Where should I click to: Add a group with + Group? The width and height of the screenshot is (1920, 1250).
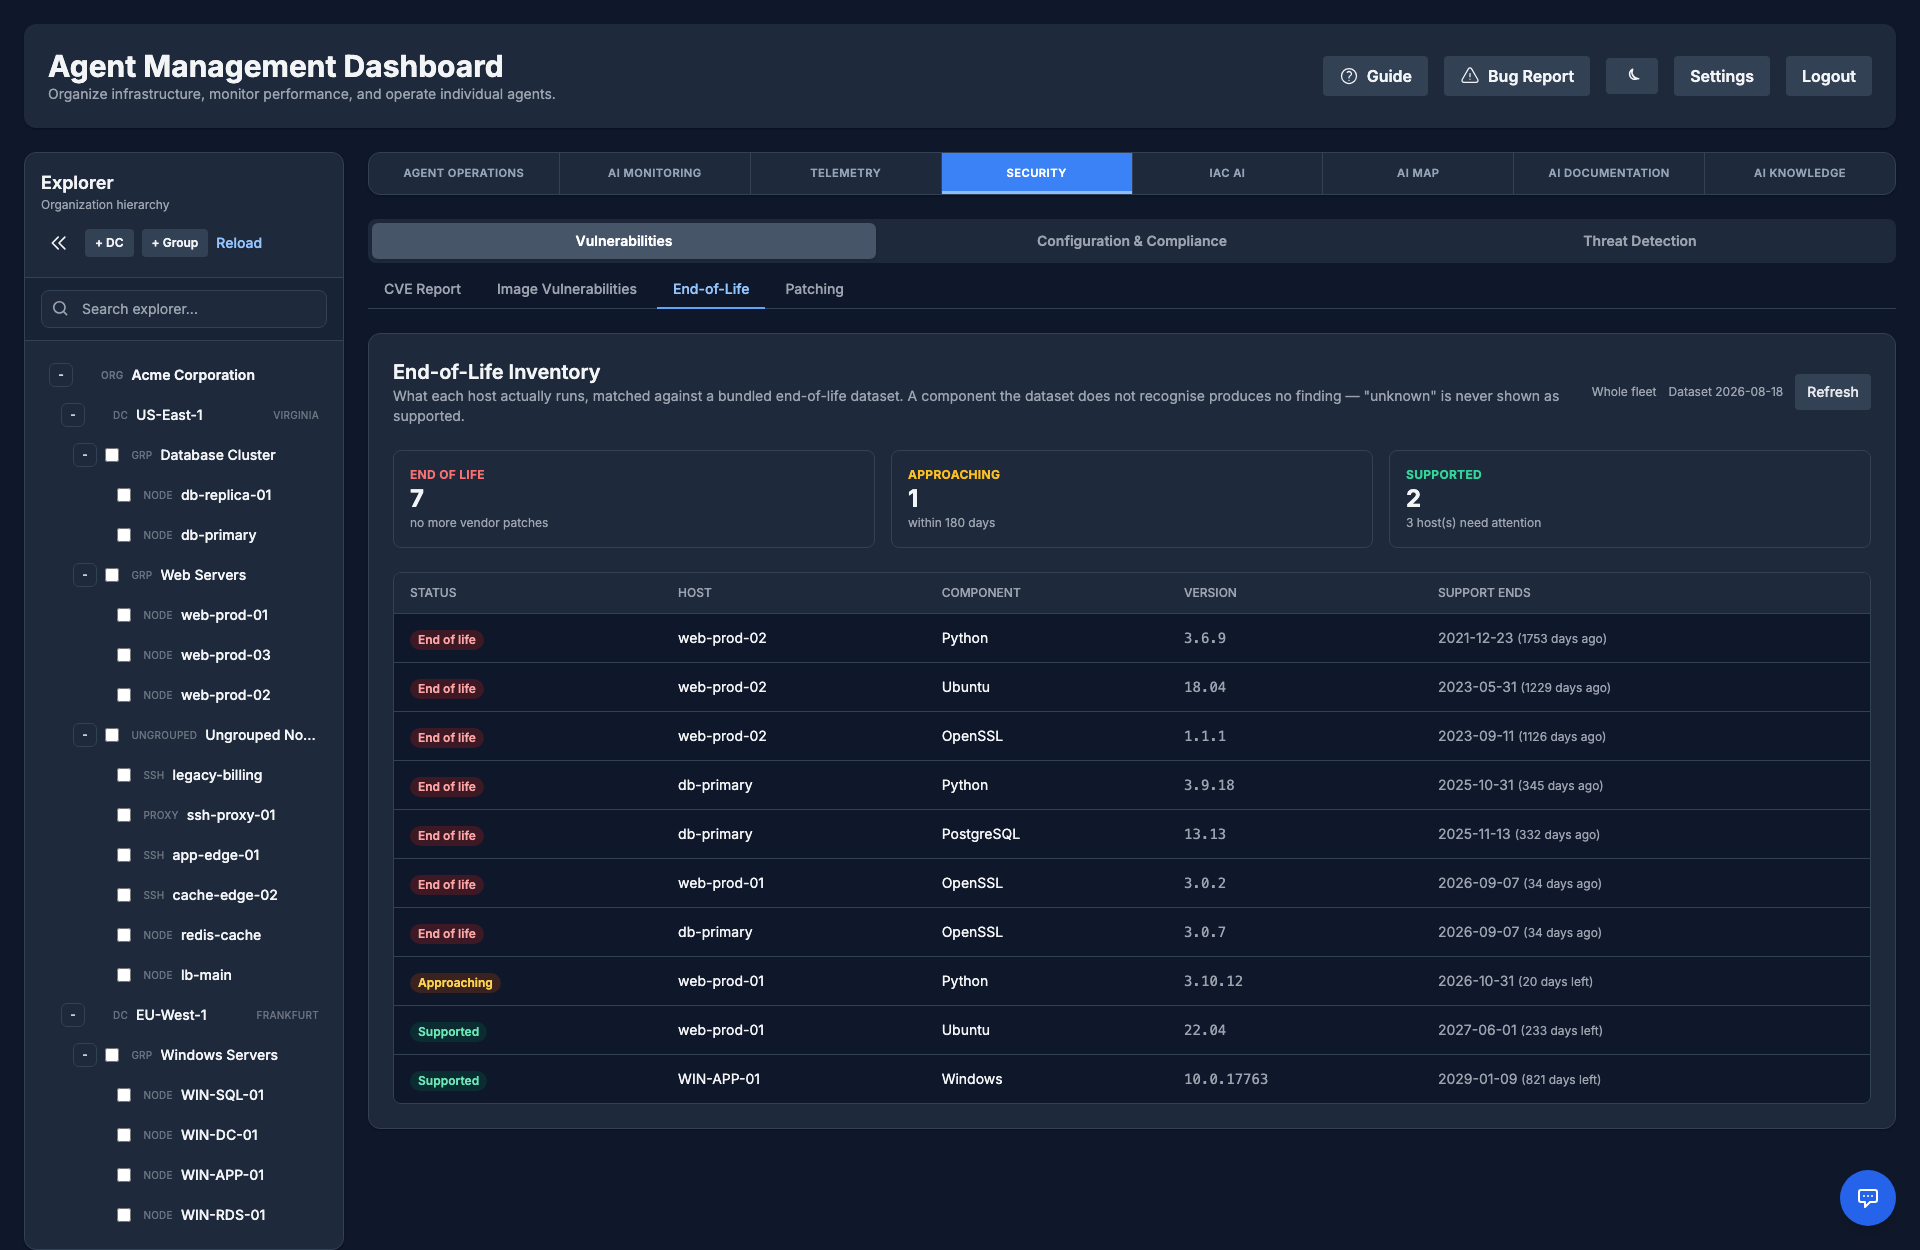175,243
